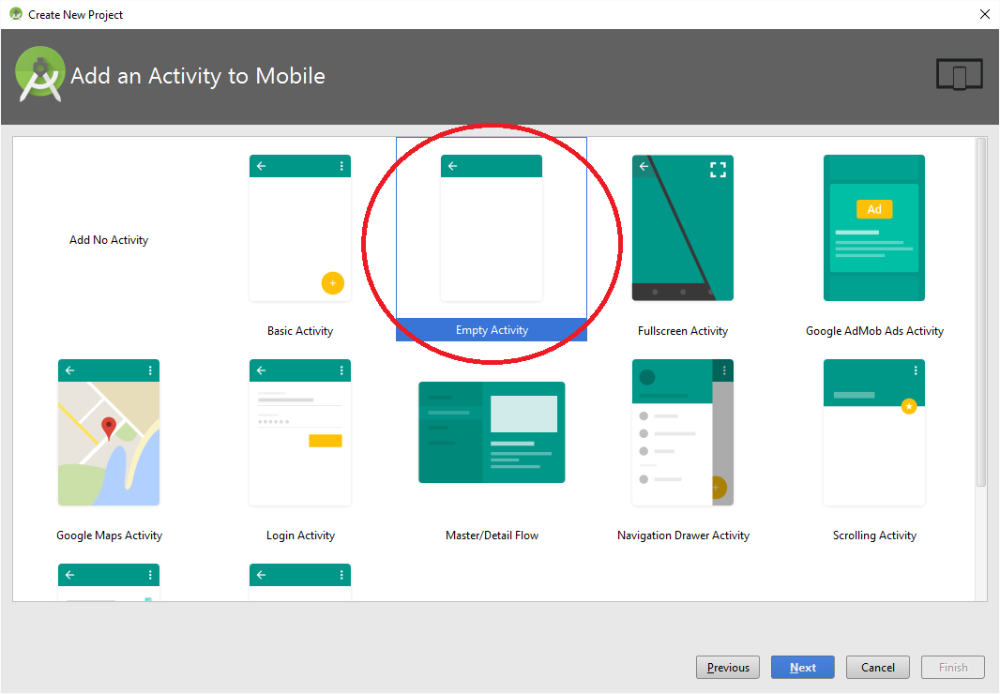Image resolution: width=1000 pixels, height=694 pixels.
Task: Click the phone and tablet form factor icon
Action: (x=959, y=75)
